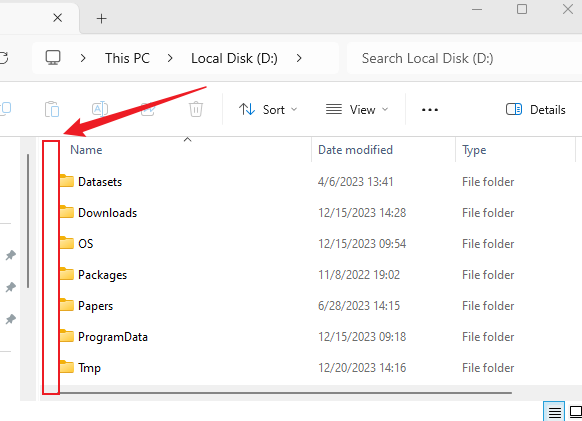Expand chevron after Local Disk (D:)
The width and height of the screenshot is (582, 421).
click(299, 58)
